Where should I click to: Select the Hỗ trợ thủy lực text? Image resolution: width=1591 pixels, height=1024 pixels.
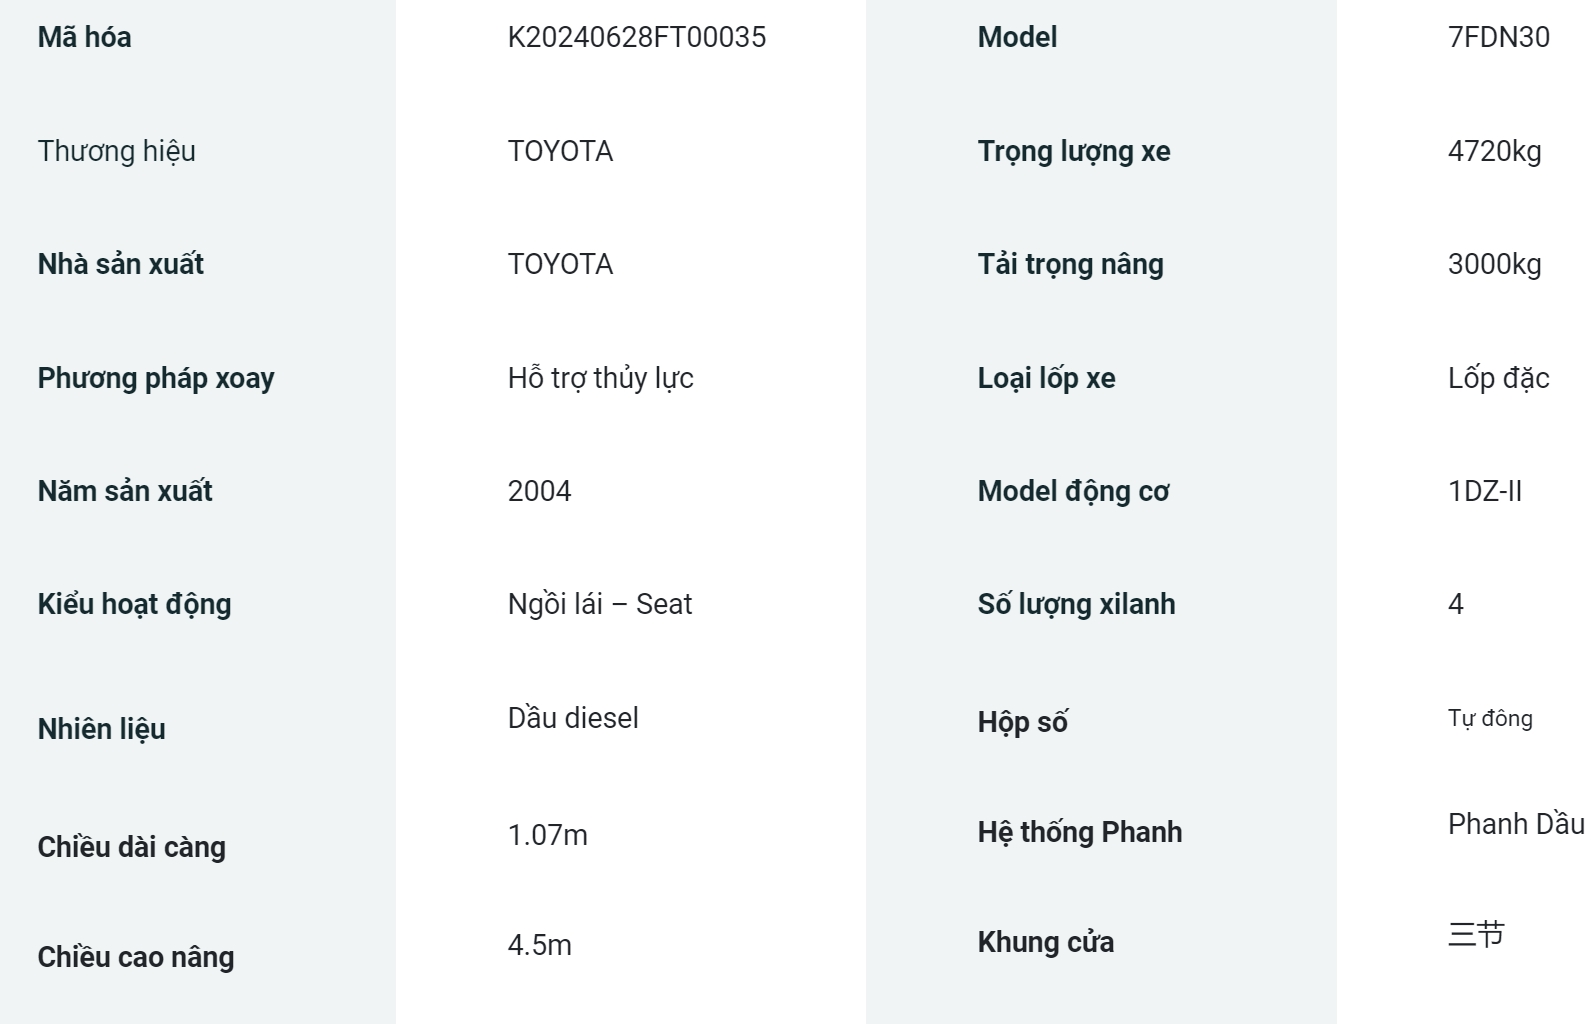click(x=600, y=378)
